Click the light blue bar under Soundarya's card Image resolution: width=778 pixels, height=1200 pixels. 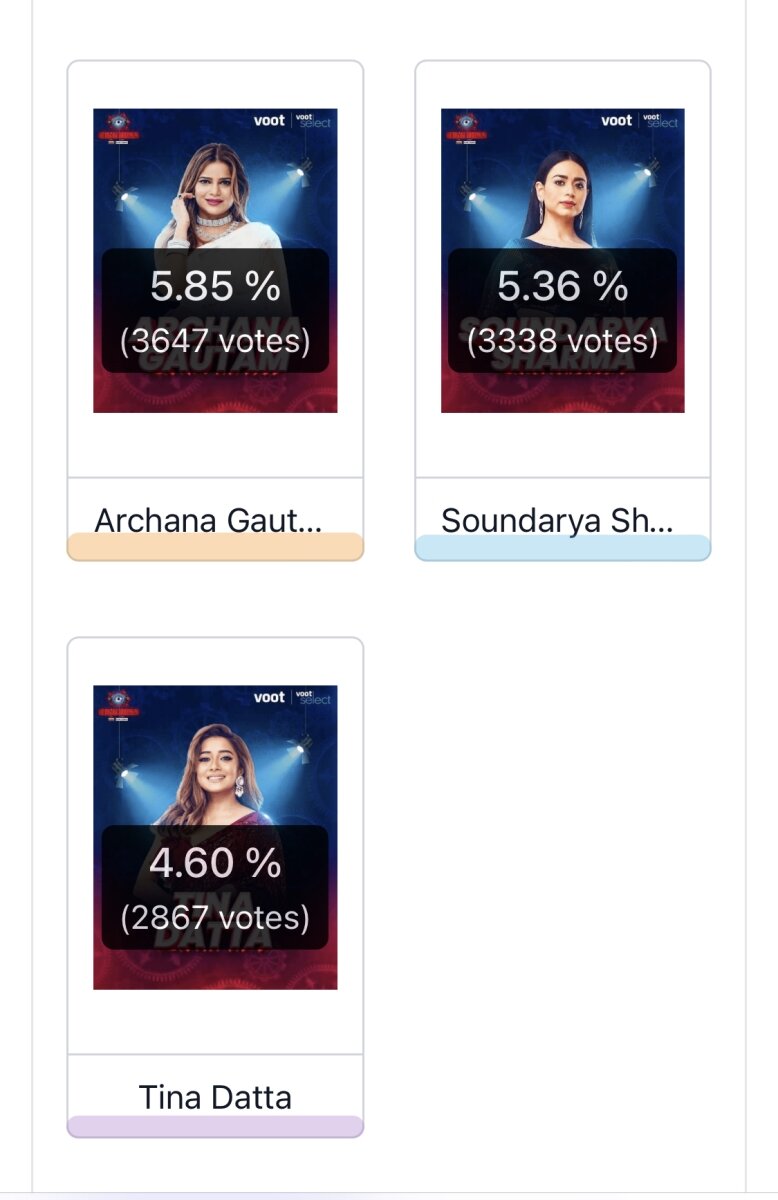pos(562,548)
